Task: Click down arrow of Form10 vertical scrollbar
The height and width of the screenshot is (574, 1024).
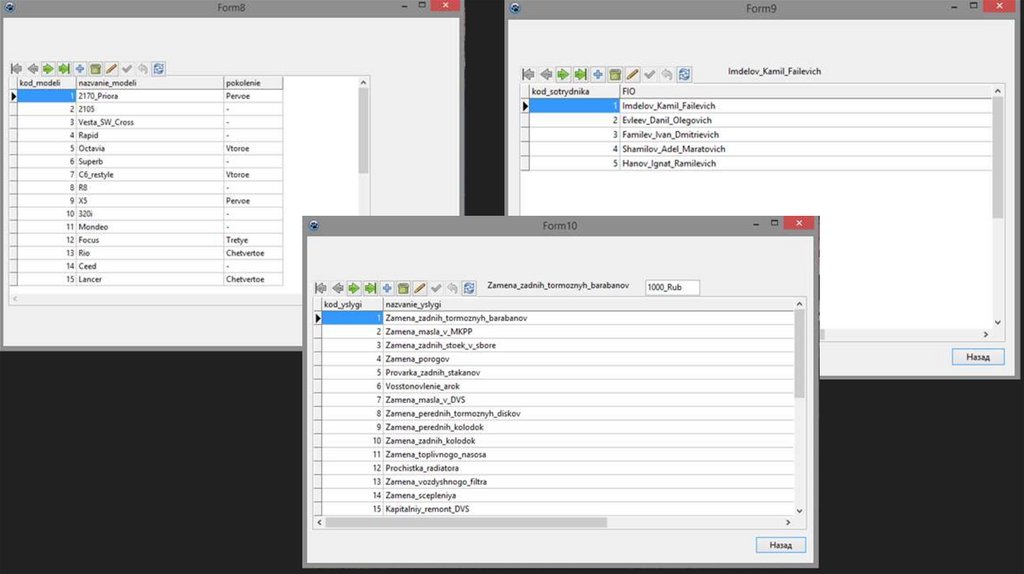Action: pos(799,509)
